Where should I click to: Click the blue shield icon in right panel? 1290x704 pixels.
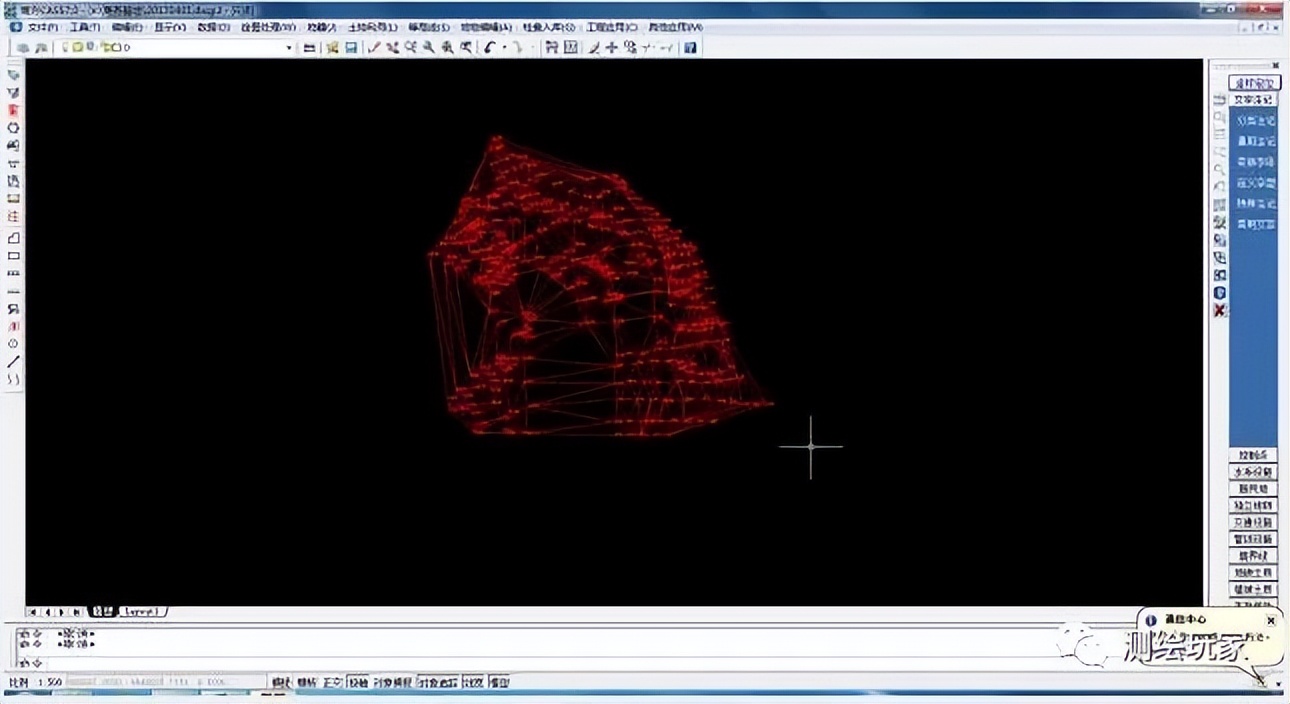(1220, 293)
